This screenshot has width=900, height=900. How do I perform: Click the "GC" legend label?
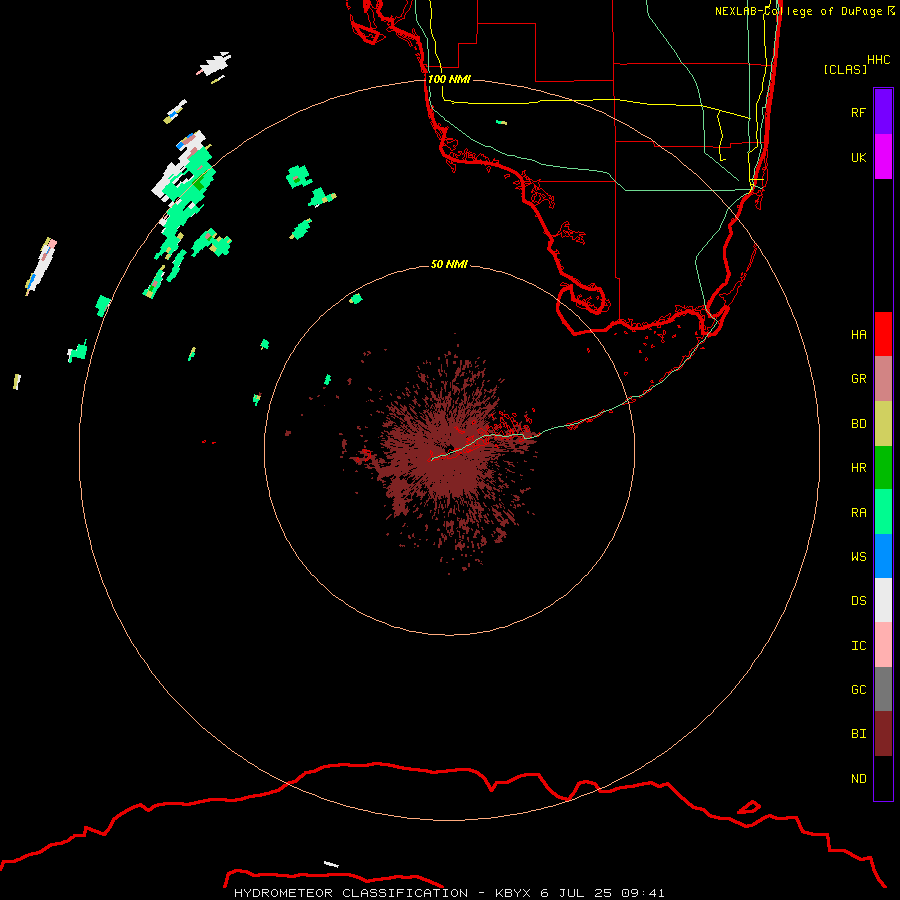tap(858, 689)
